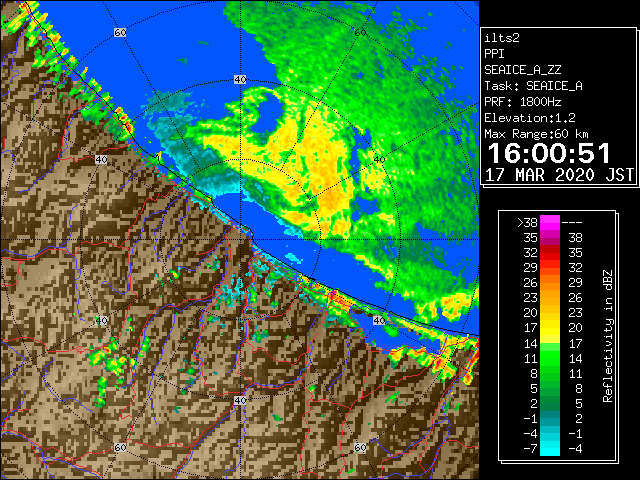
Task: Pick the red 32–35 dBZ legend band
Action: (550, 253)
